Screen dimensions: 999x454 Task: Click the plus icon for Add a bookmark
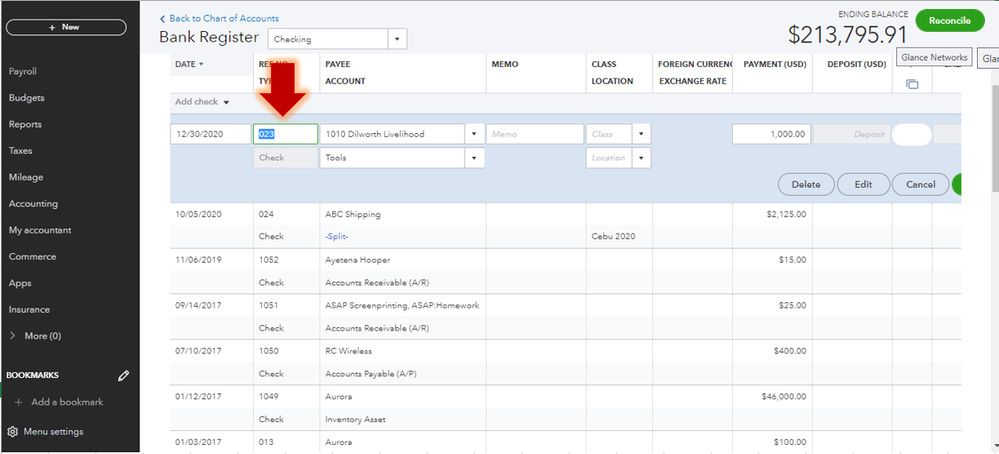pos(18,402)
